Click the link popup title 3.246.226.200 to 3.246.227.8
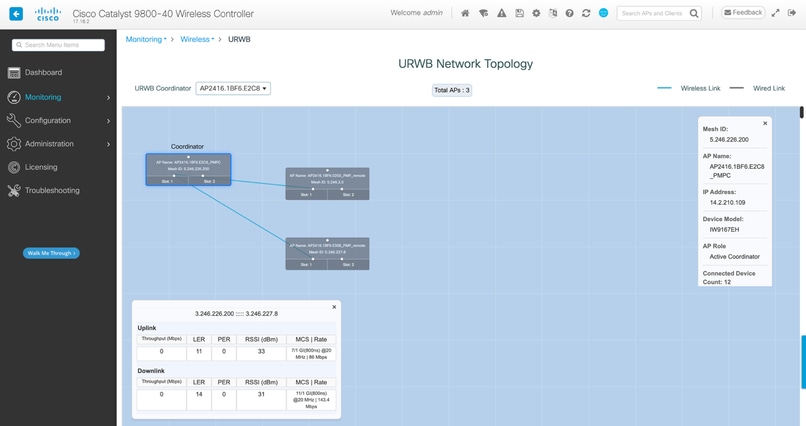Image resolution: width=806 pixels, height=426 pixels. tap(236, 313)
